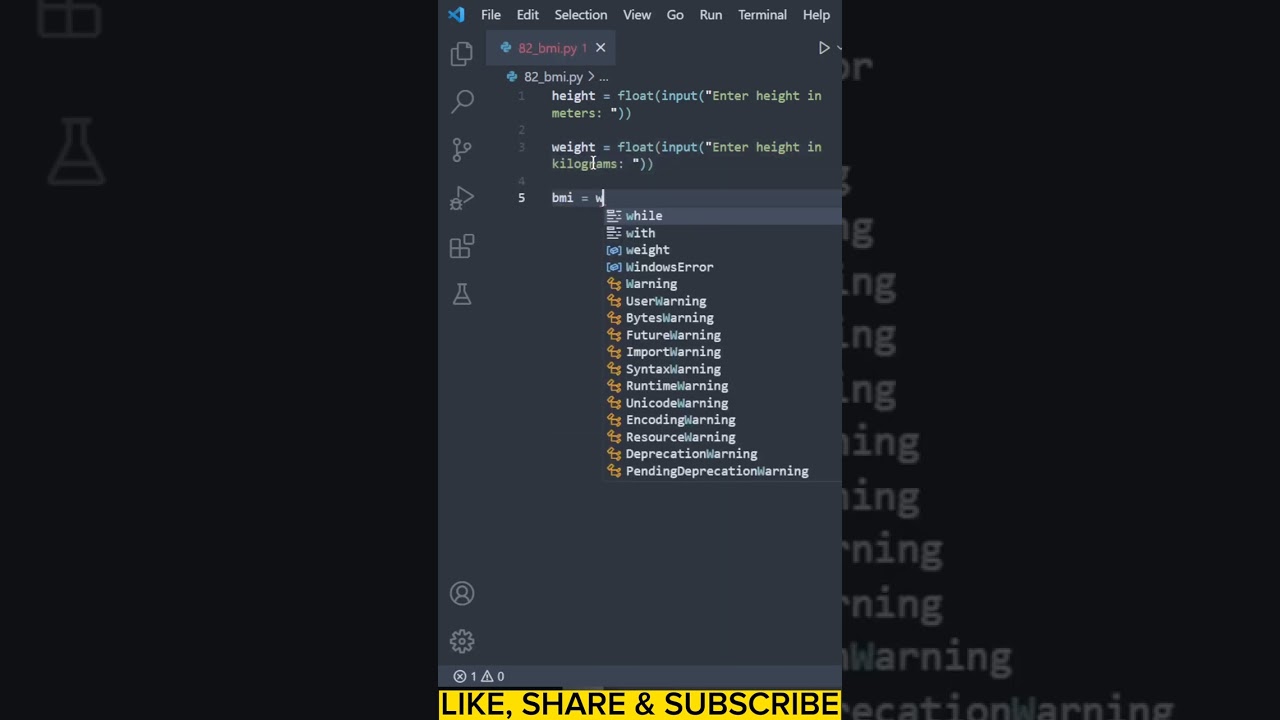Choose the ResourceWarning suggestion
The height and width of the screenshot is (720, 1280).
722,437
